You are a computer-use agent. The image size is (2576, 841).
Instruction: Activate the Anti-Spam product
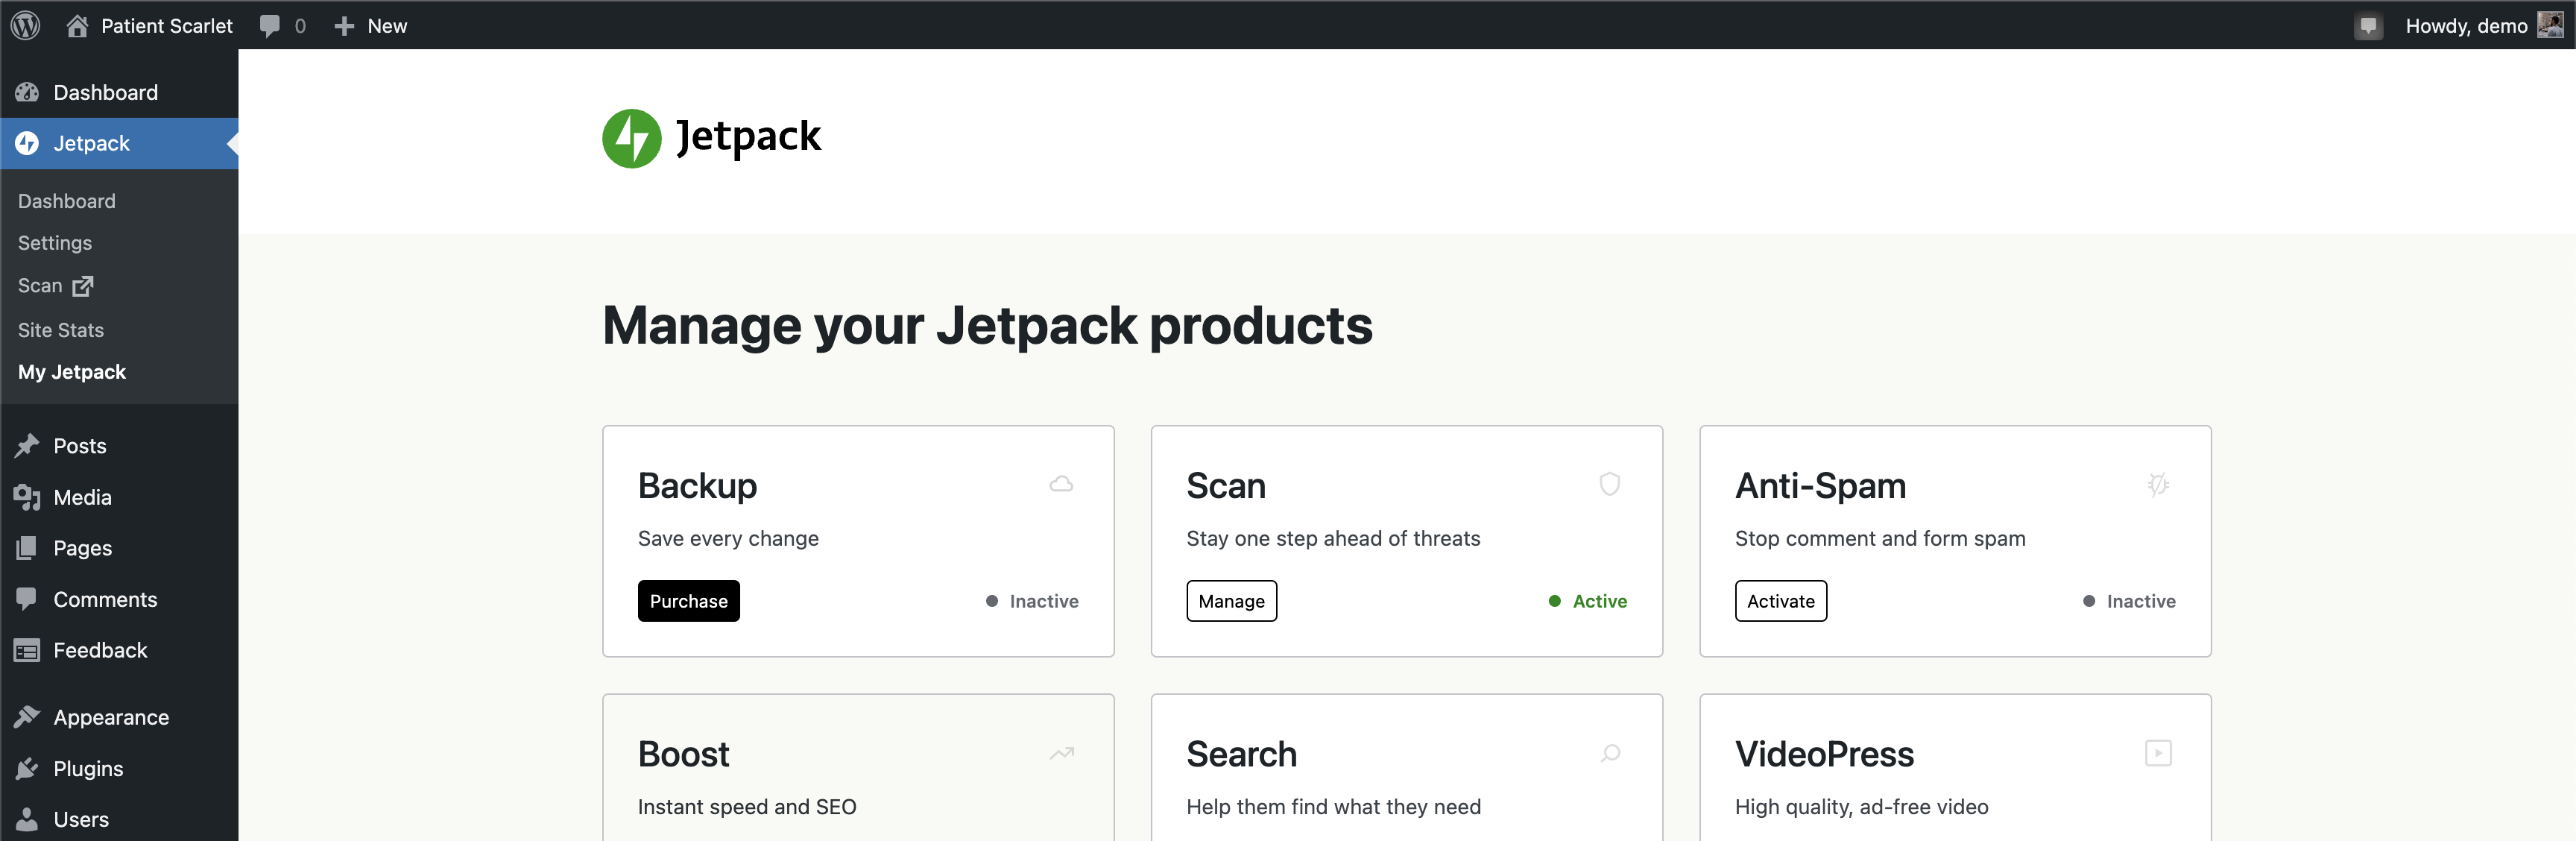pos(1781,601)
